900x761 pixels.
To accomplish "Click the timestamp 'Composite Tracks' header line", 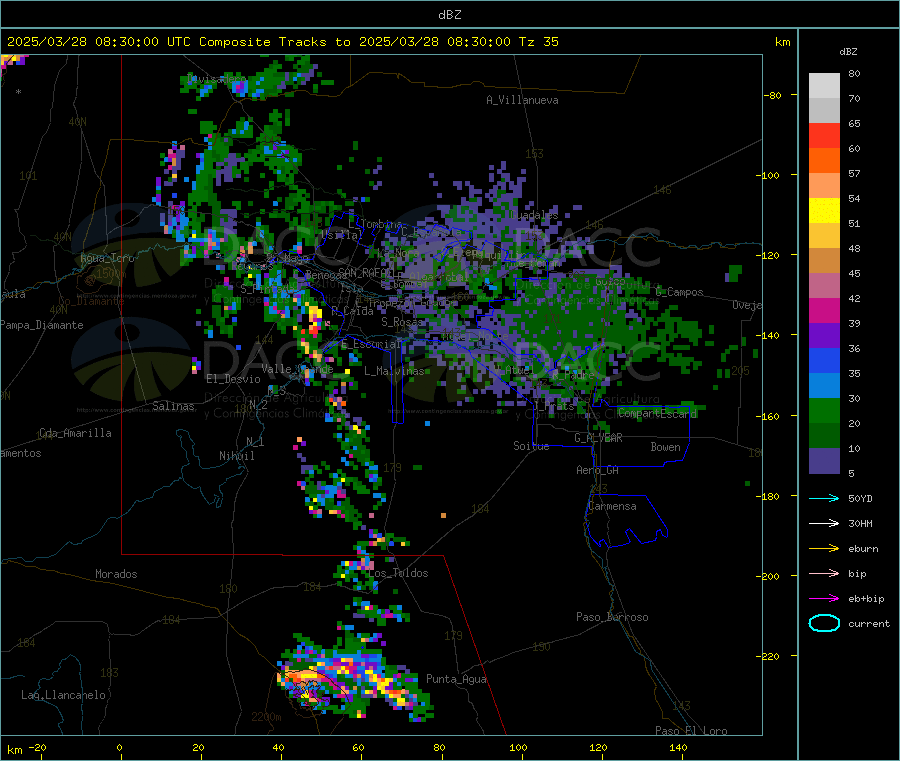I will tap(282, 42).
